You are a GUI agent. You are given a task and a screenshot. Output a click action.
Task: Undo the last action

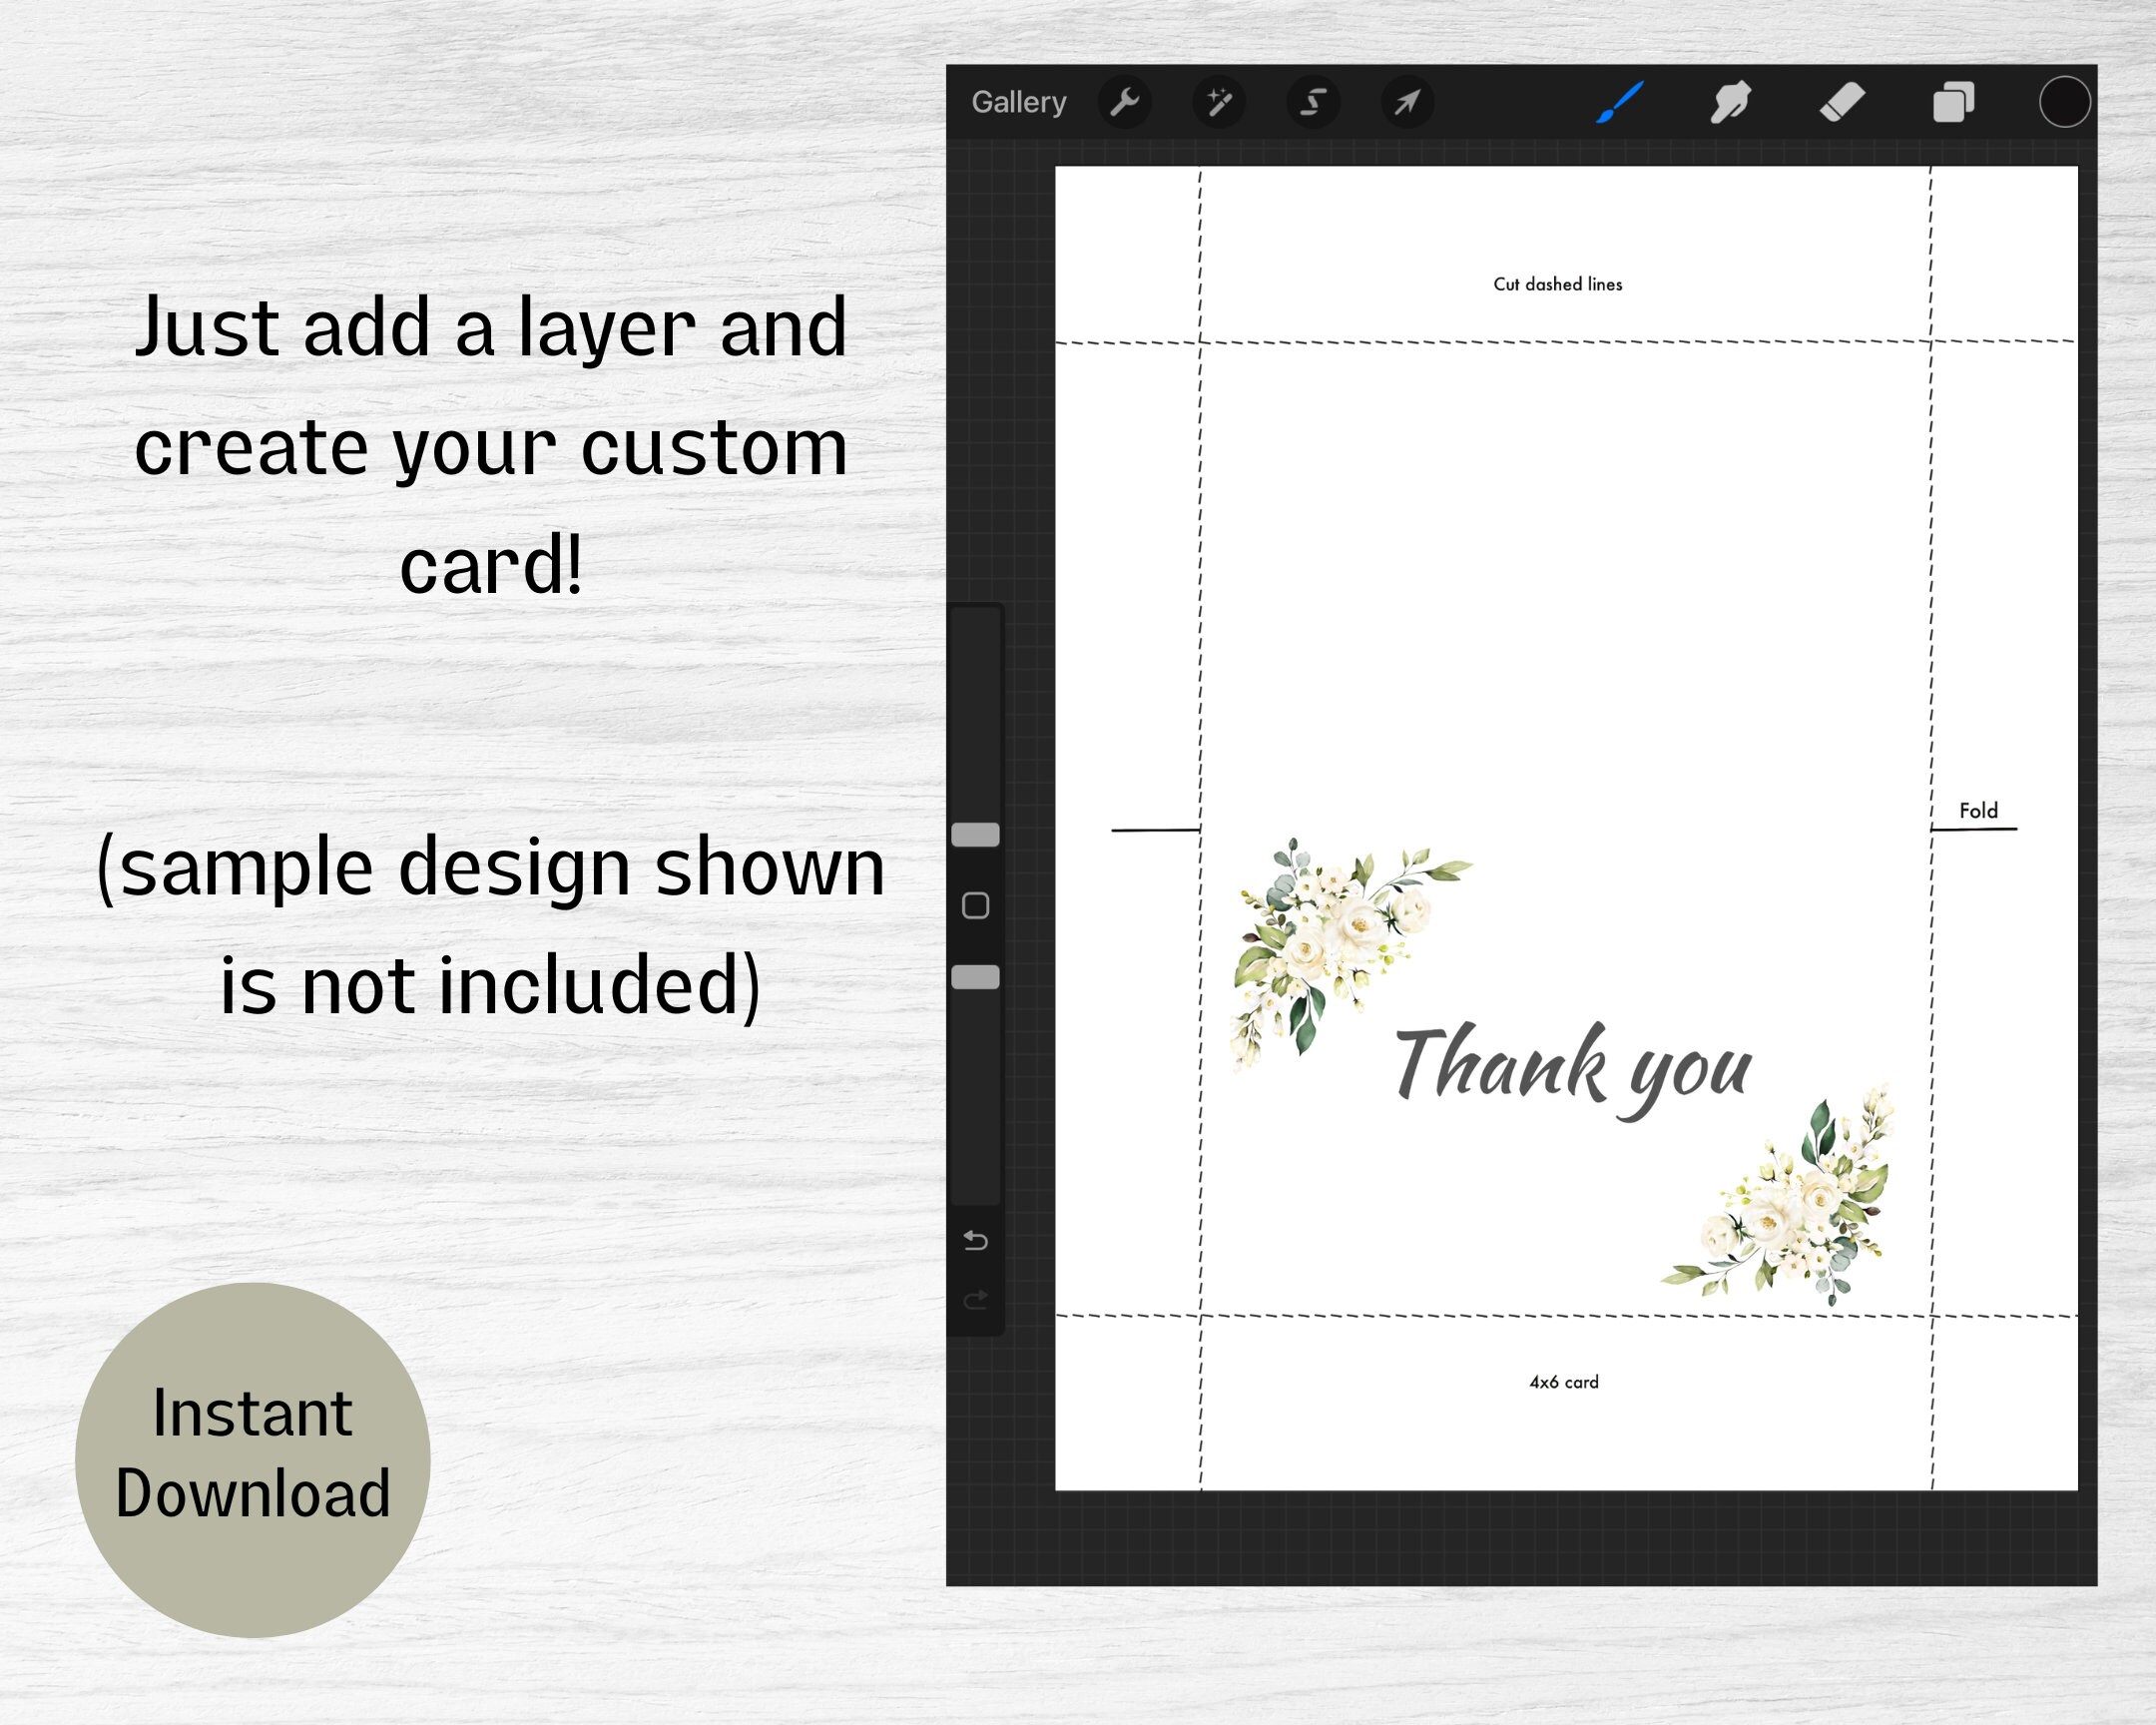(975, 1240)
